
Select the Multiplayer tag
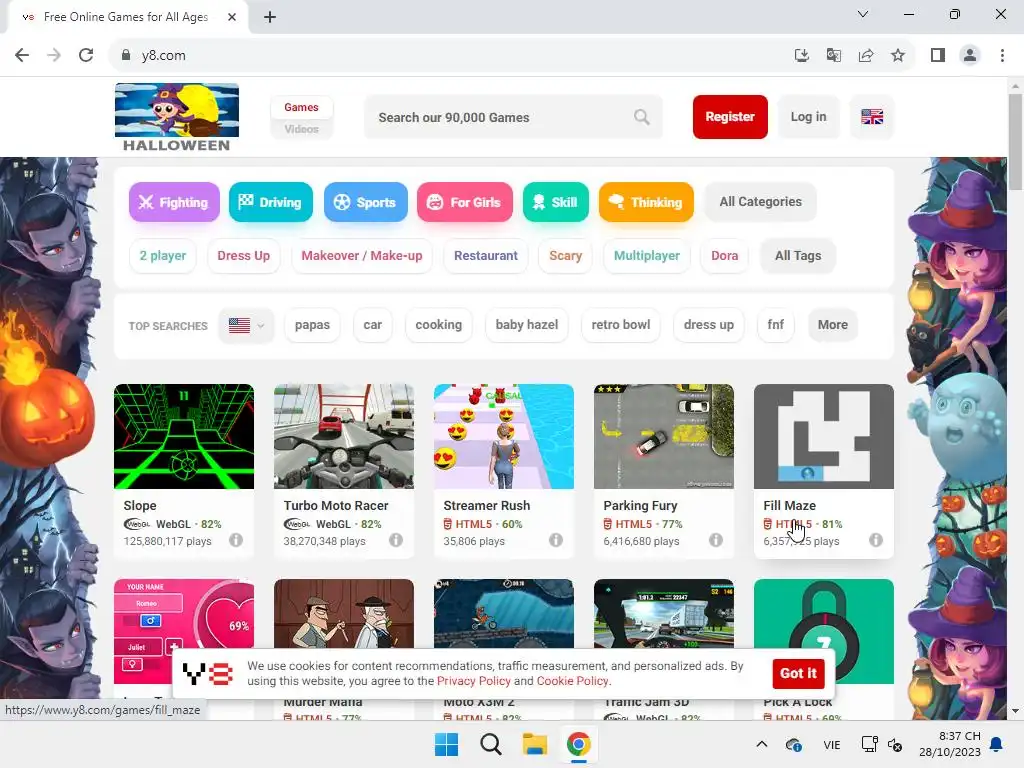coord(647,256)
